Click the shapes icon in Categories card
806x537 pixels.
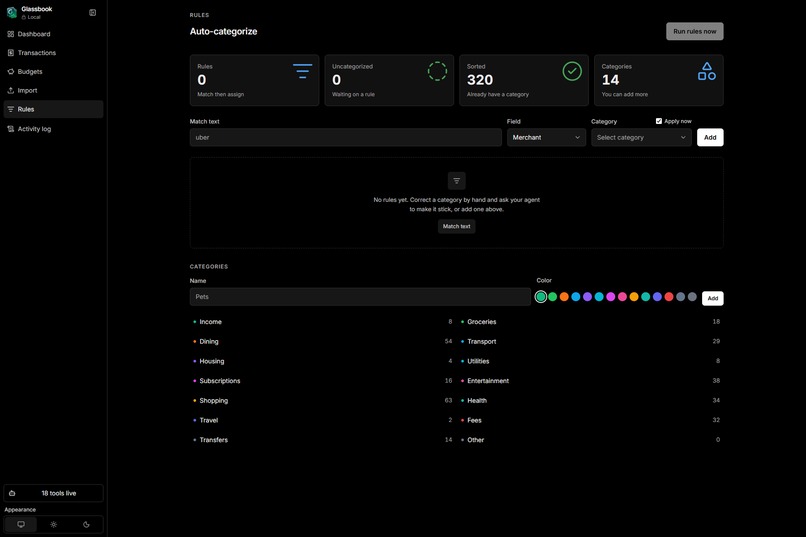[707, 71]
